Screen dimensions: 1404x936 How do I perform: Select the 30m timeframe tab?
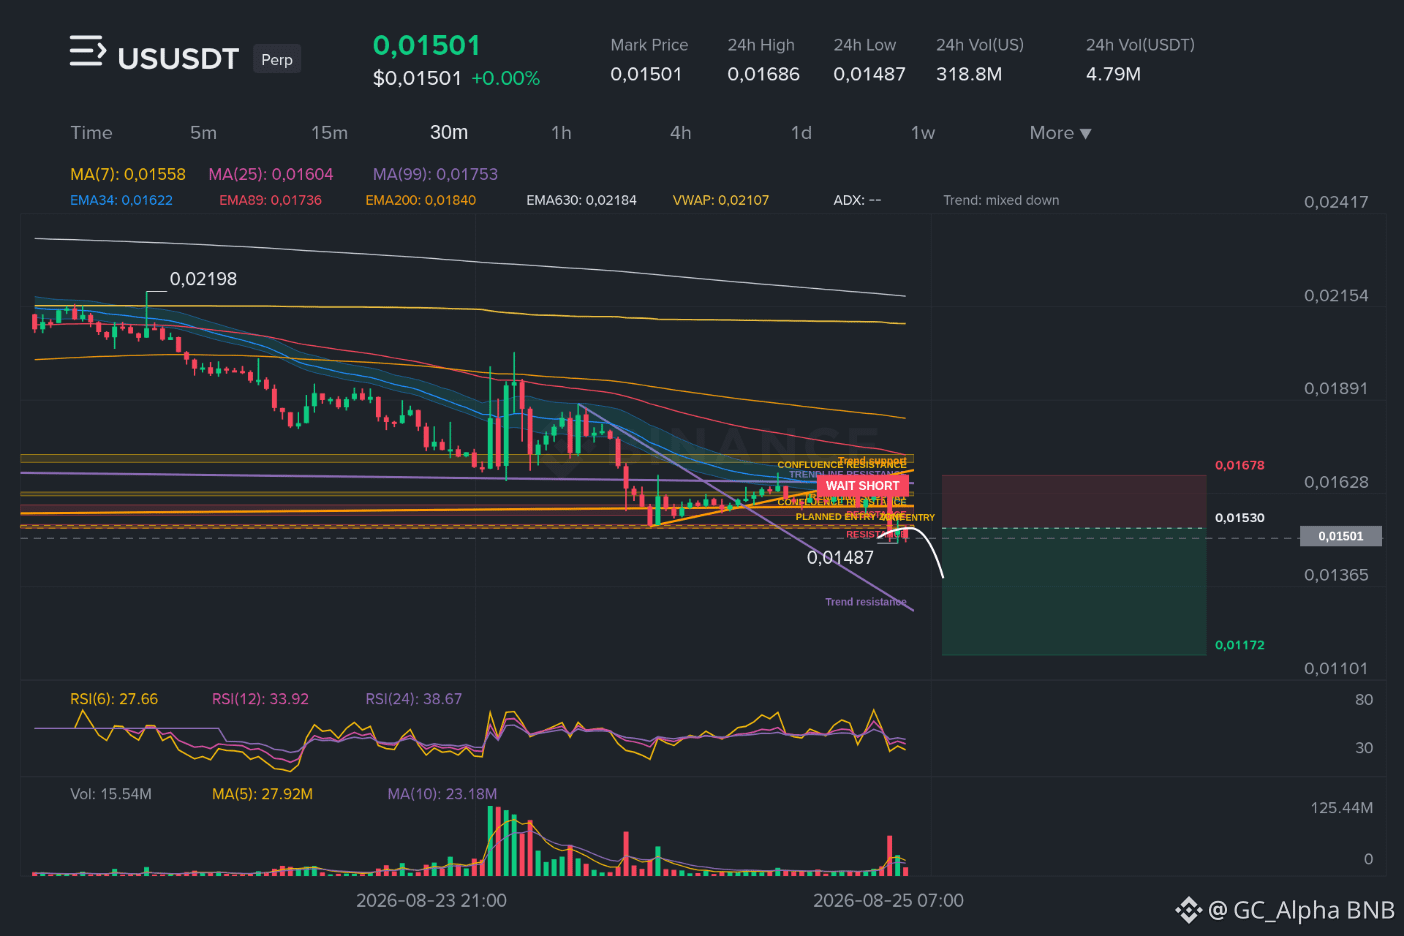pyautogui.click(x=449, y=133)
